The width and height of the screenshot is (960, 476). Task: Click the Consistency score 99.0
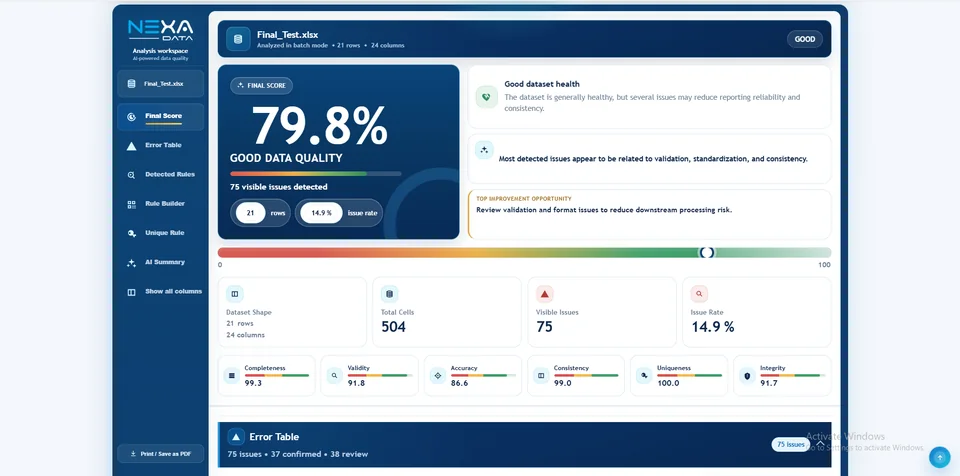tap(563, 383)
